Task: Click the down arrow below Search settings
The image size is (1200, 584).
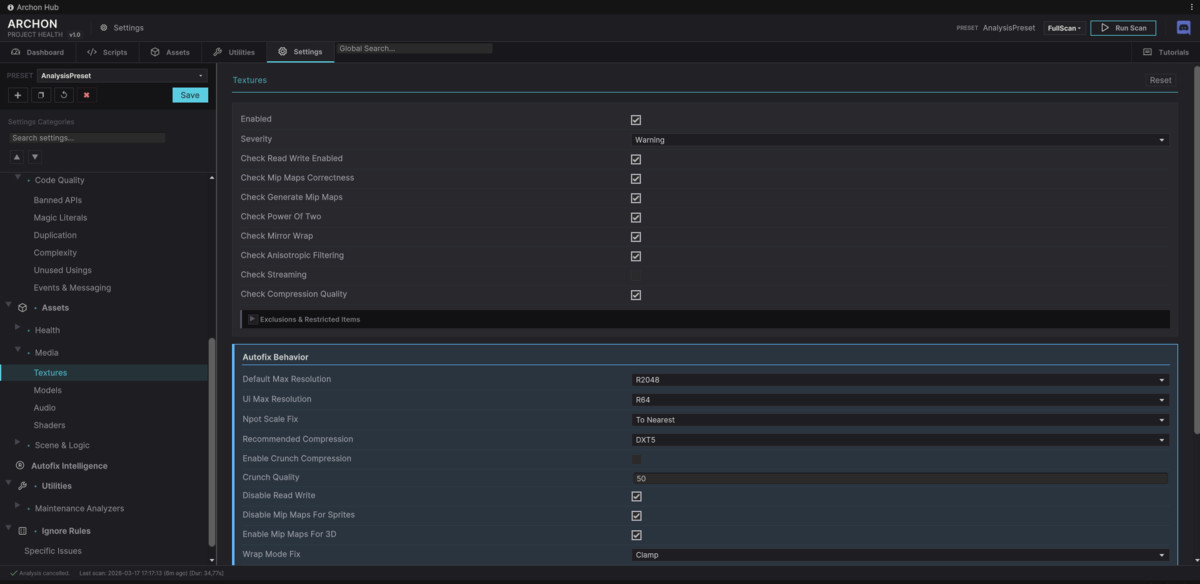Action: (35, 157)
